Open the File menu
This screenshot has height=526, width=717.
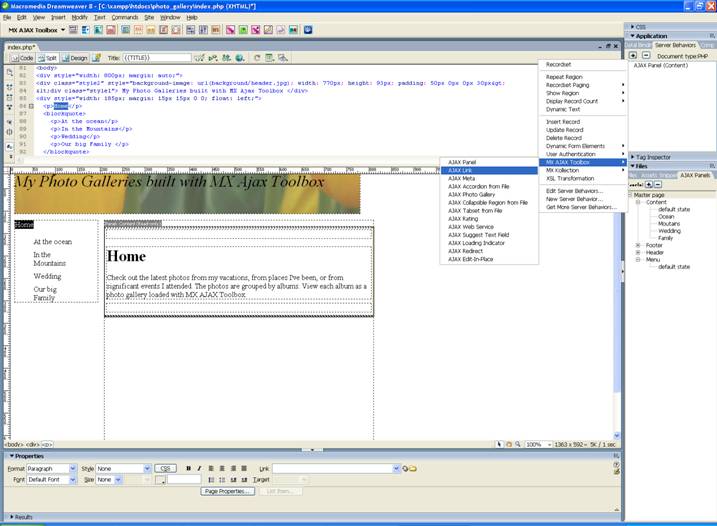click(x=7, y=17)
